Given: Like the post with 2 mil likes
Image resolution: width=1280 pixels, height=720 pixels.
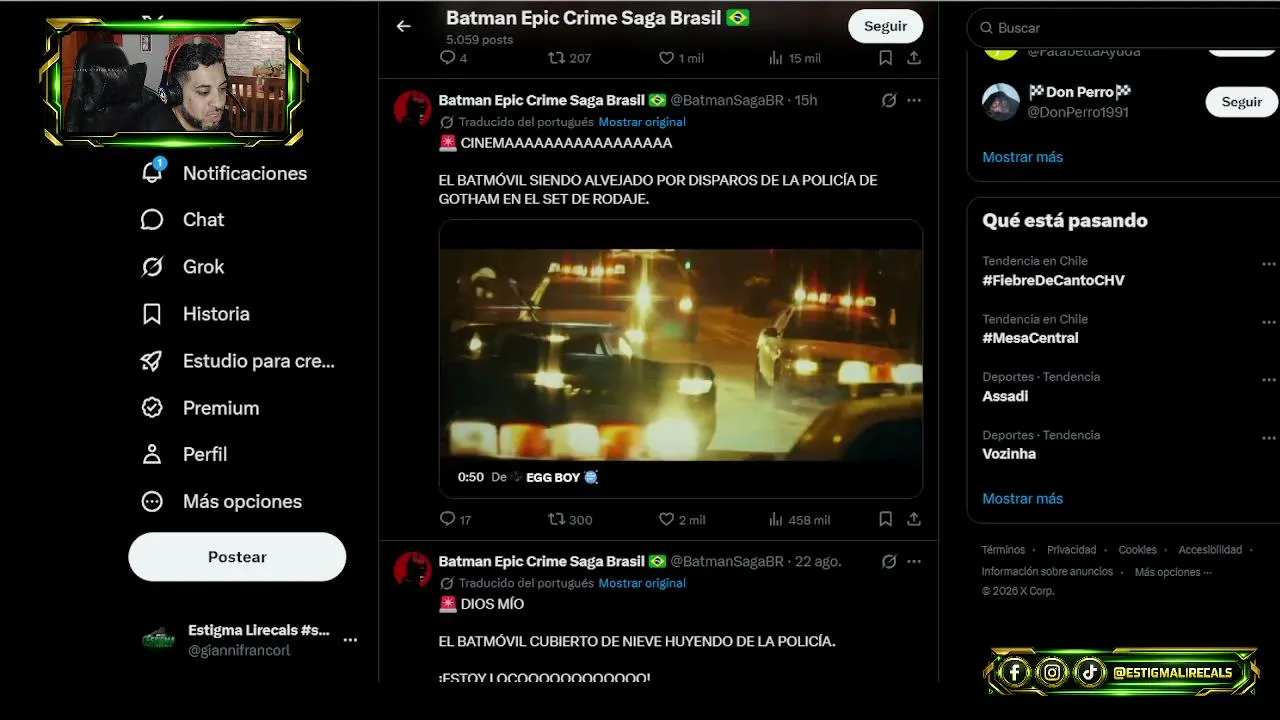Looking at the screenshot, I should coord(666,519).
